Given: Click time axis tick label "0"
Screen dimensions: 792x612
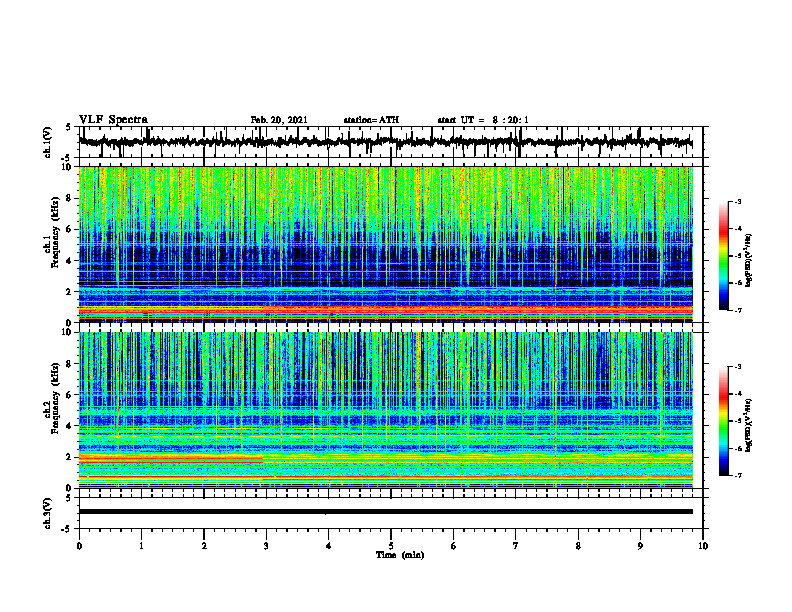Looking at the screenshot, I should click(79, 546).
